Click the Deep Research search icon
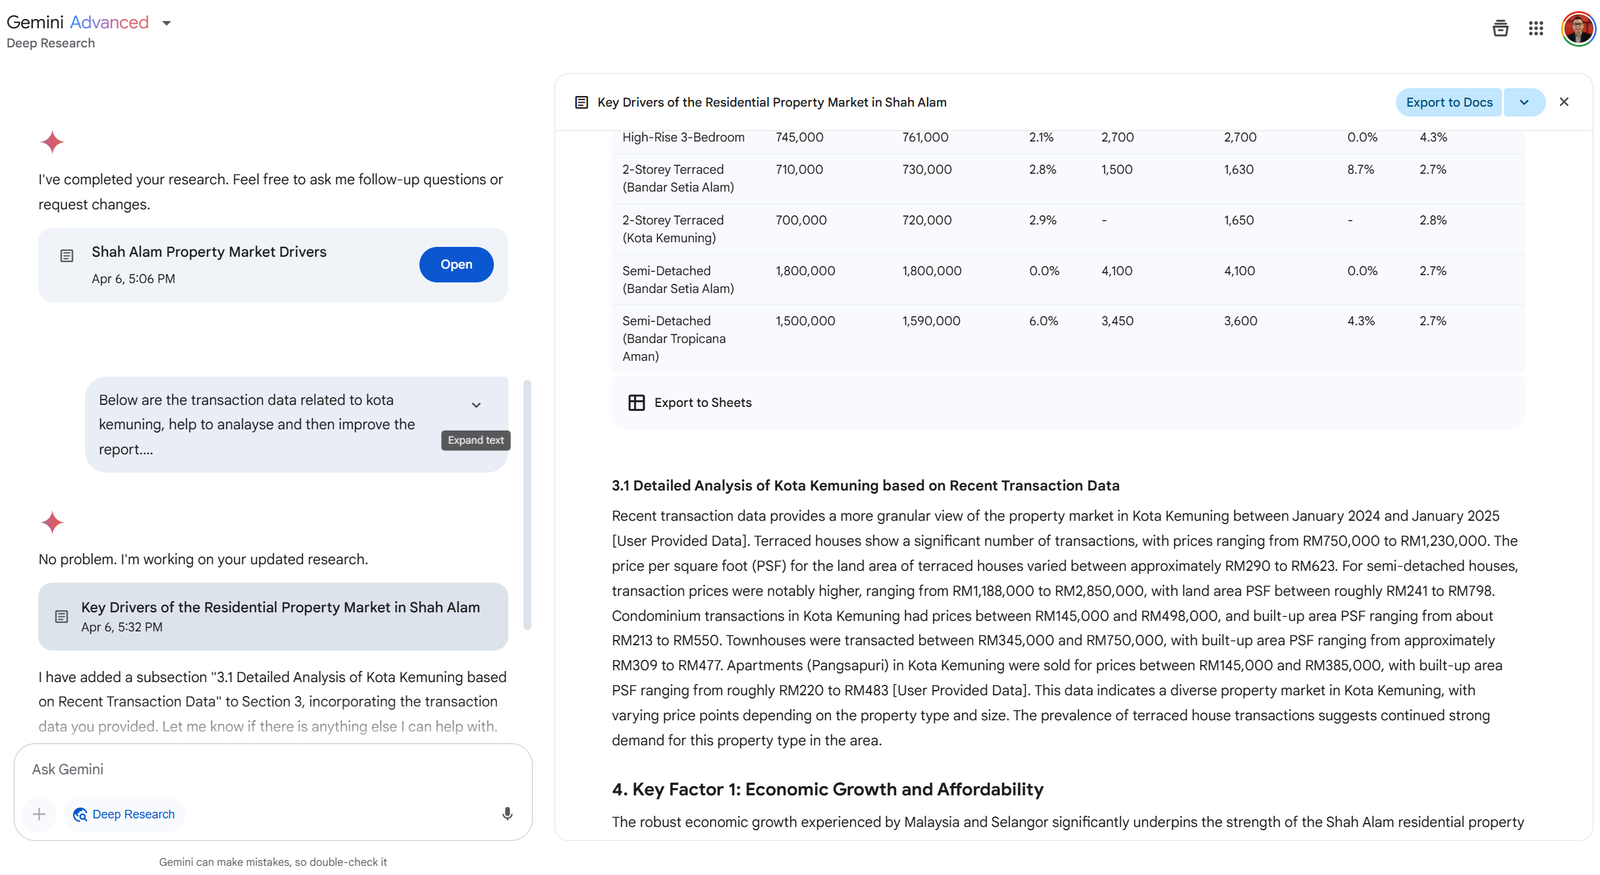1600x875 pixels. point(80,815)
